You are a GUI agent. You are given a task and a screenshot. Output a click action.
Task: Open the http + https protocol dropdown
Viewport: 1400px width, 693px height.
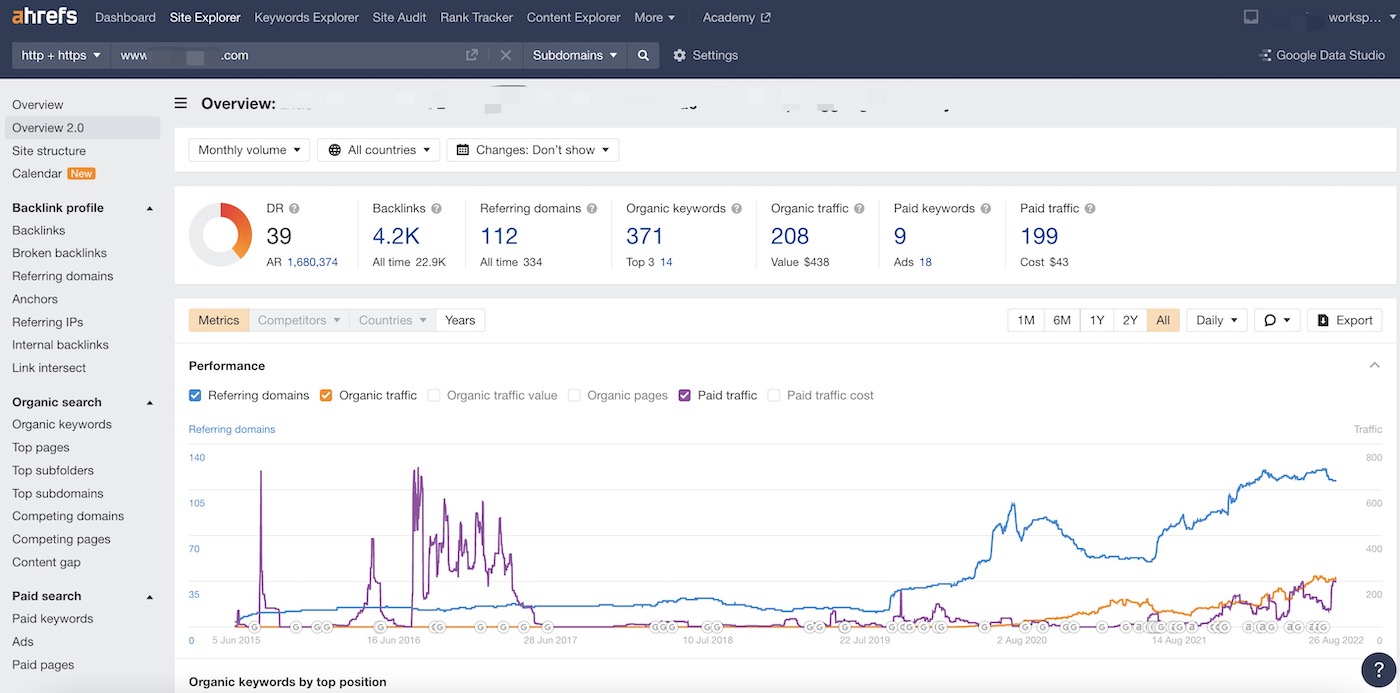[x=61, y=55]
